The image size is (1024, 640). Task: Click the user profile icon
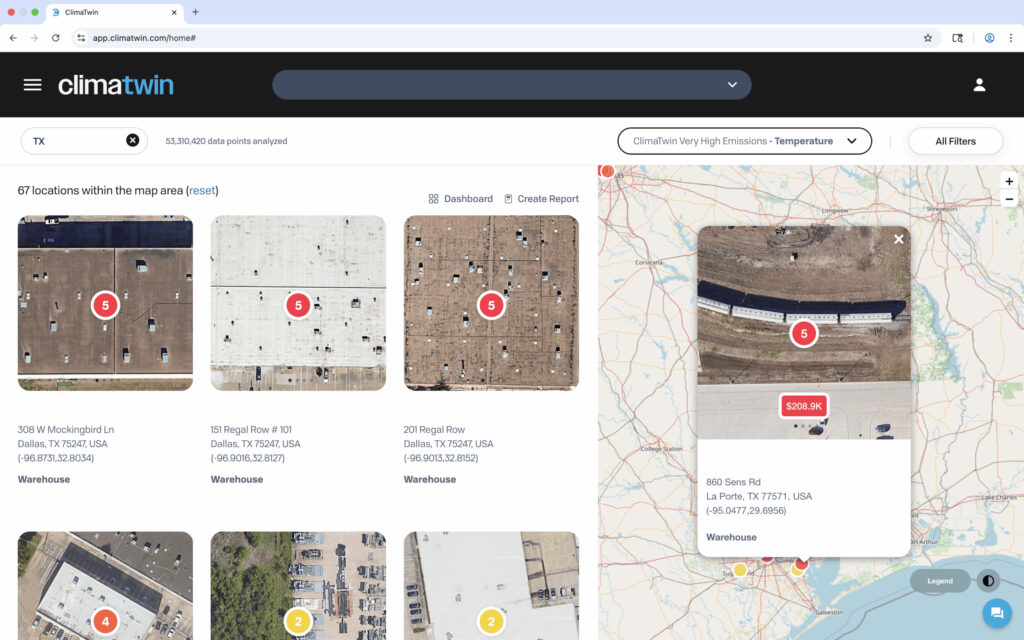979,84
